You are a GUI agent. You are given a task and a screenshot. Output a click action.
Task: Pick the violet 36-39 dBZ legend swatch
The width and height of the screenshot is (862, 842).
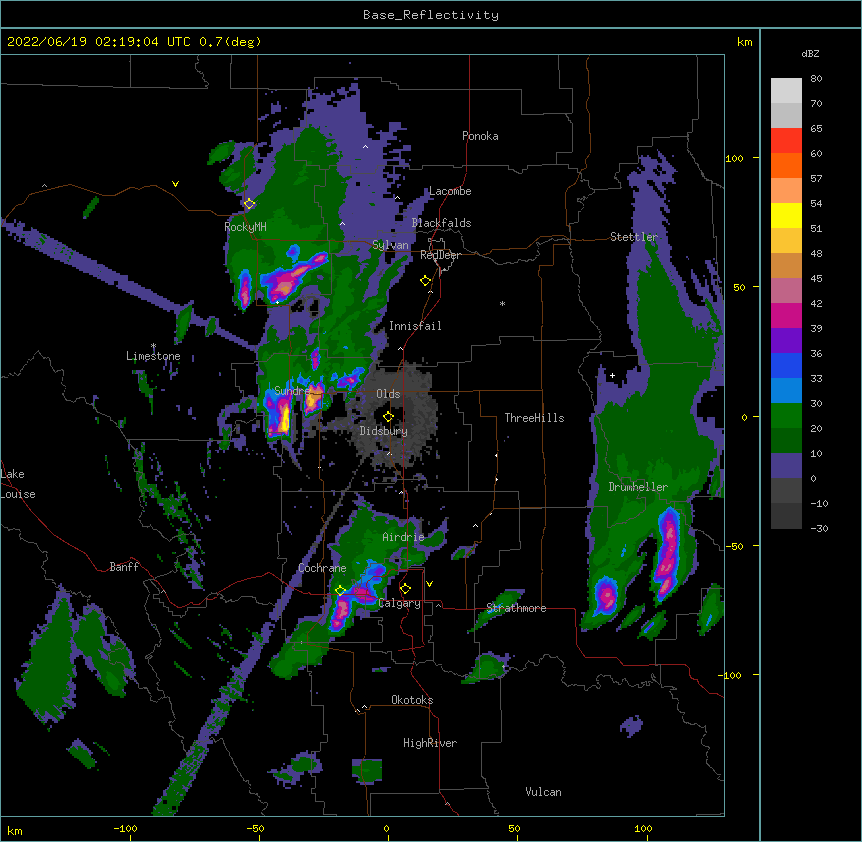click(x=786, y=341)
